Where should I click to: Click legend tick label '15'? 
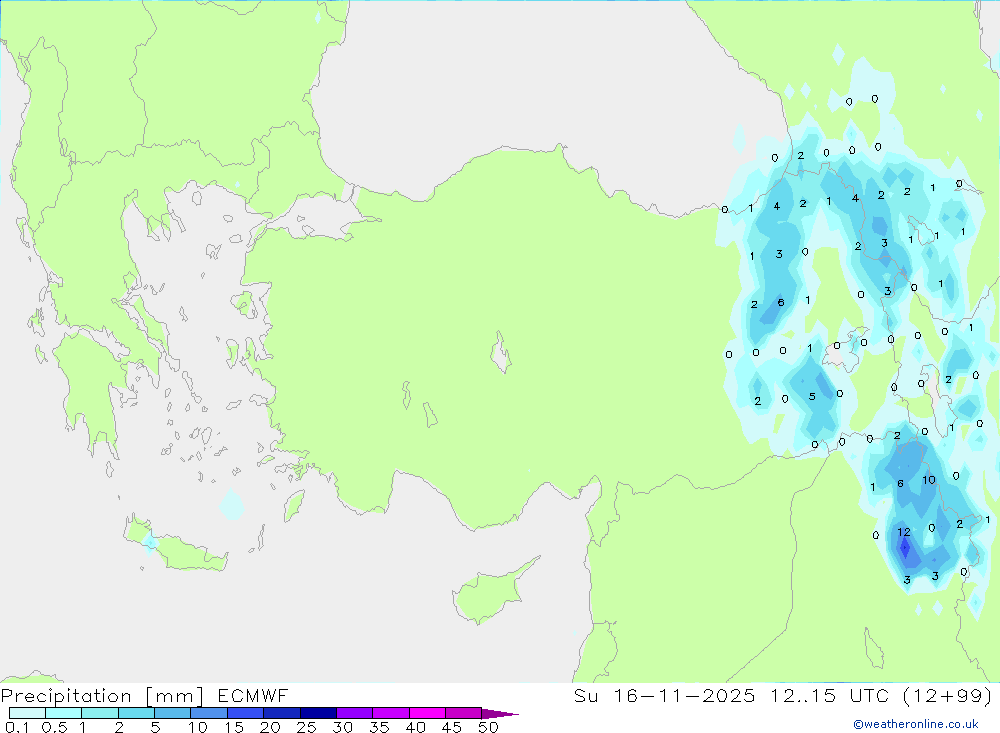point(234,727)
